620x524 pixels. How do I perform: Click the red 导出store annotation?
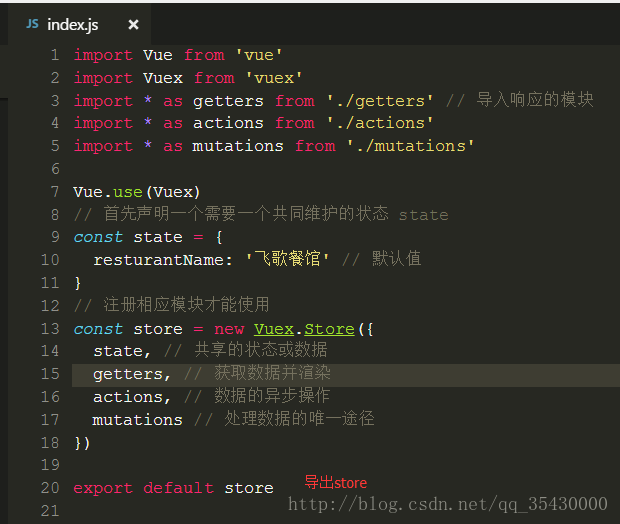(x=336, y=483)
